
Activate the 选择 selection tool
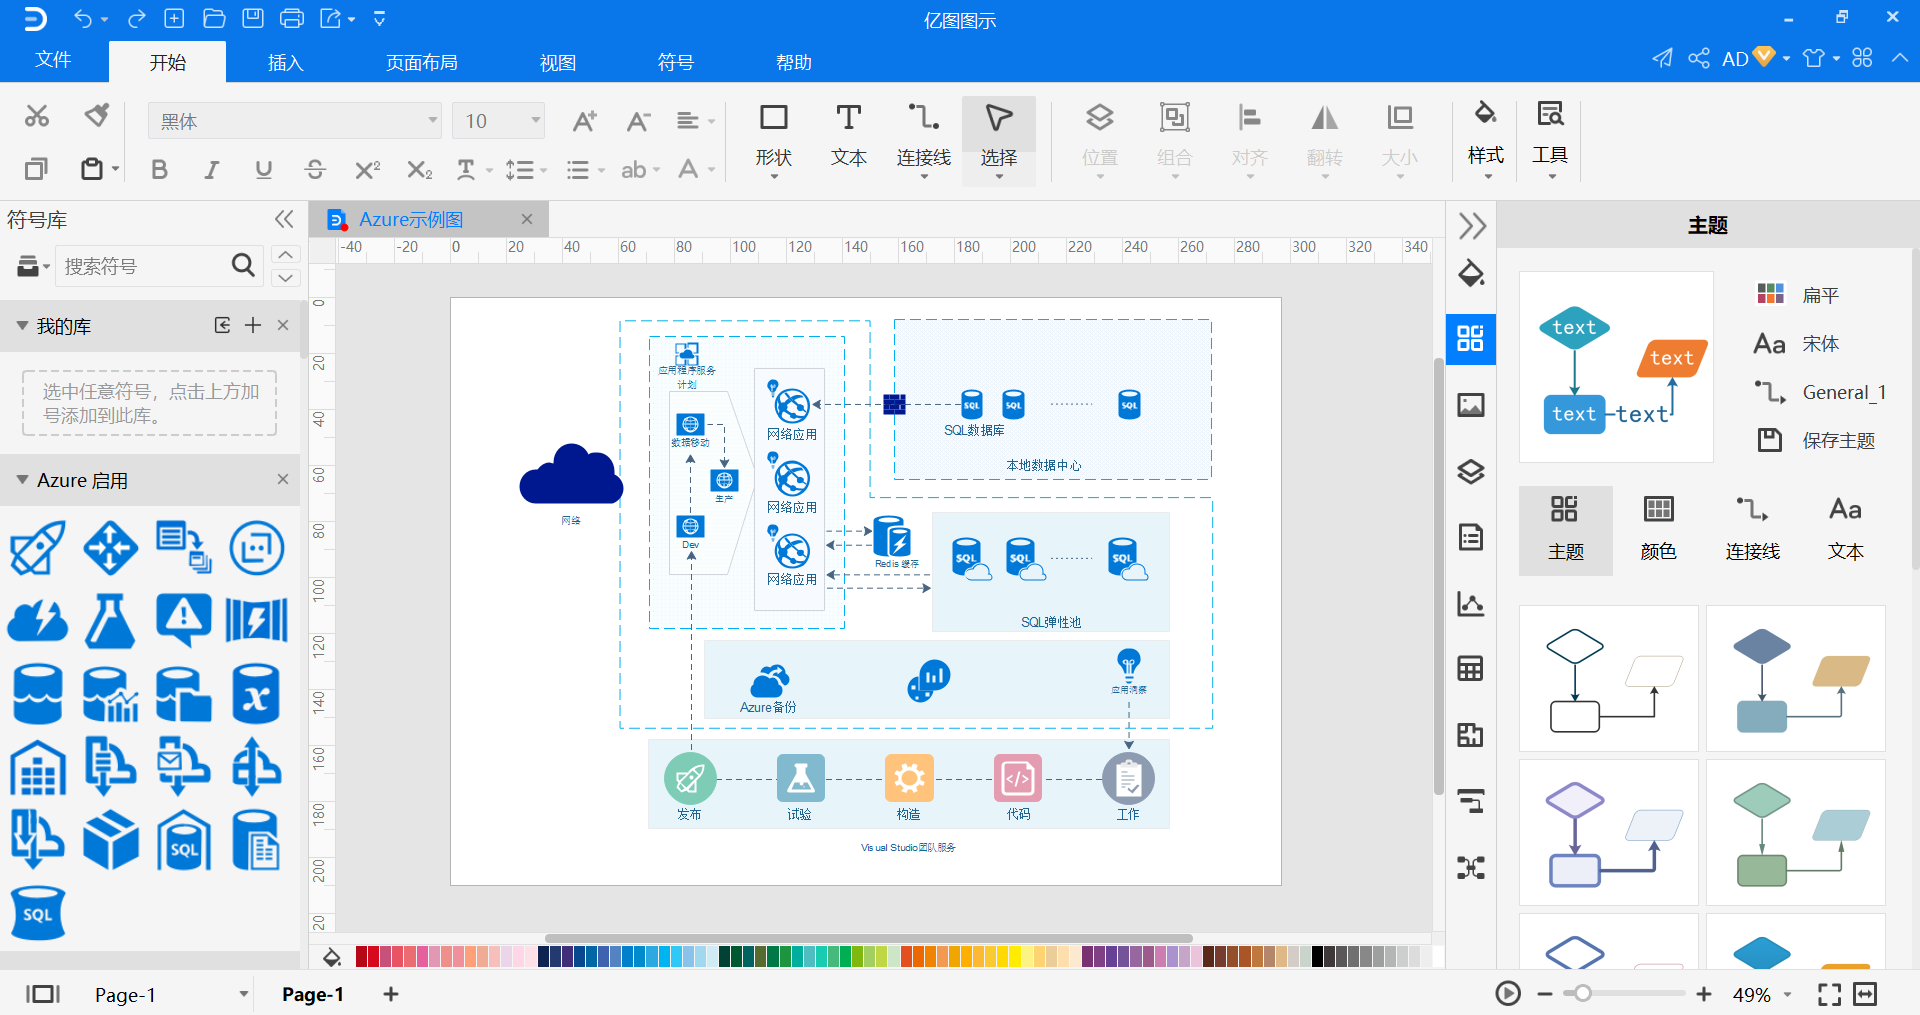tap(998, 139)
